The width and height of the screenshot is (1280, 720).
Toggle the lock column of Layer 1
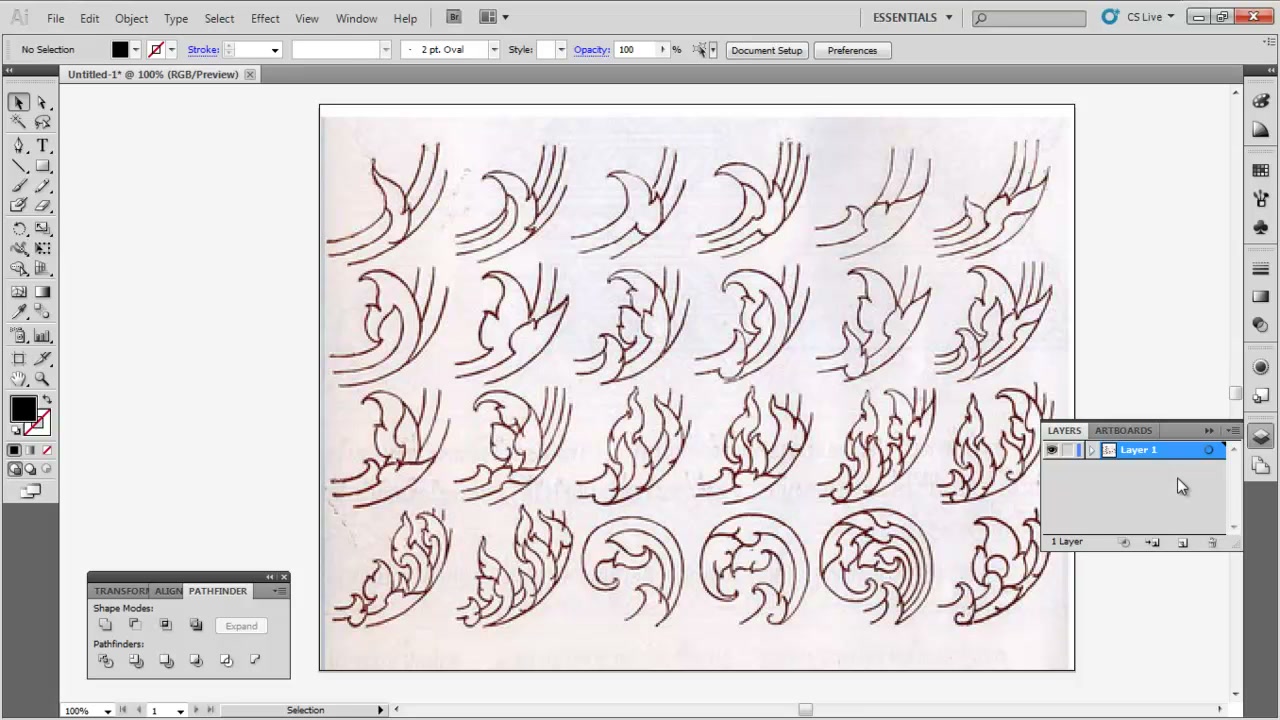pyautogui.click(x=1069, y=450)
